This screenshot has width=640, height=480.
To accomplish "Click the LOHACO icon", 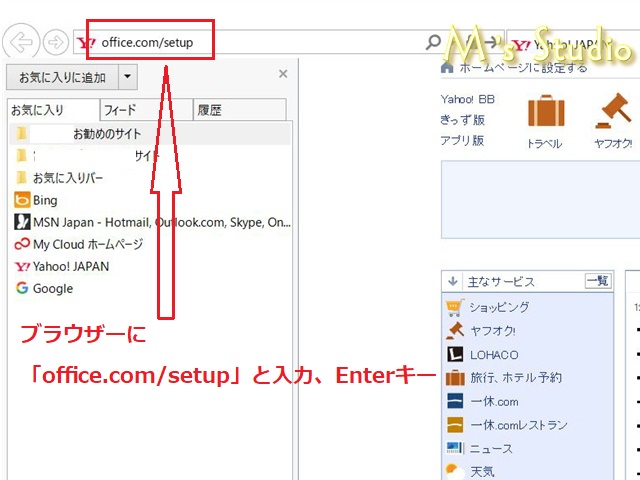I will (x=455, y=354).
